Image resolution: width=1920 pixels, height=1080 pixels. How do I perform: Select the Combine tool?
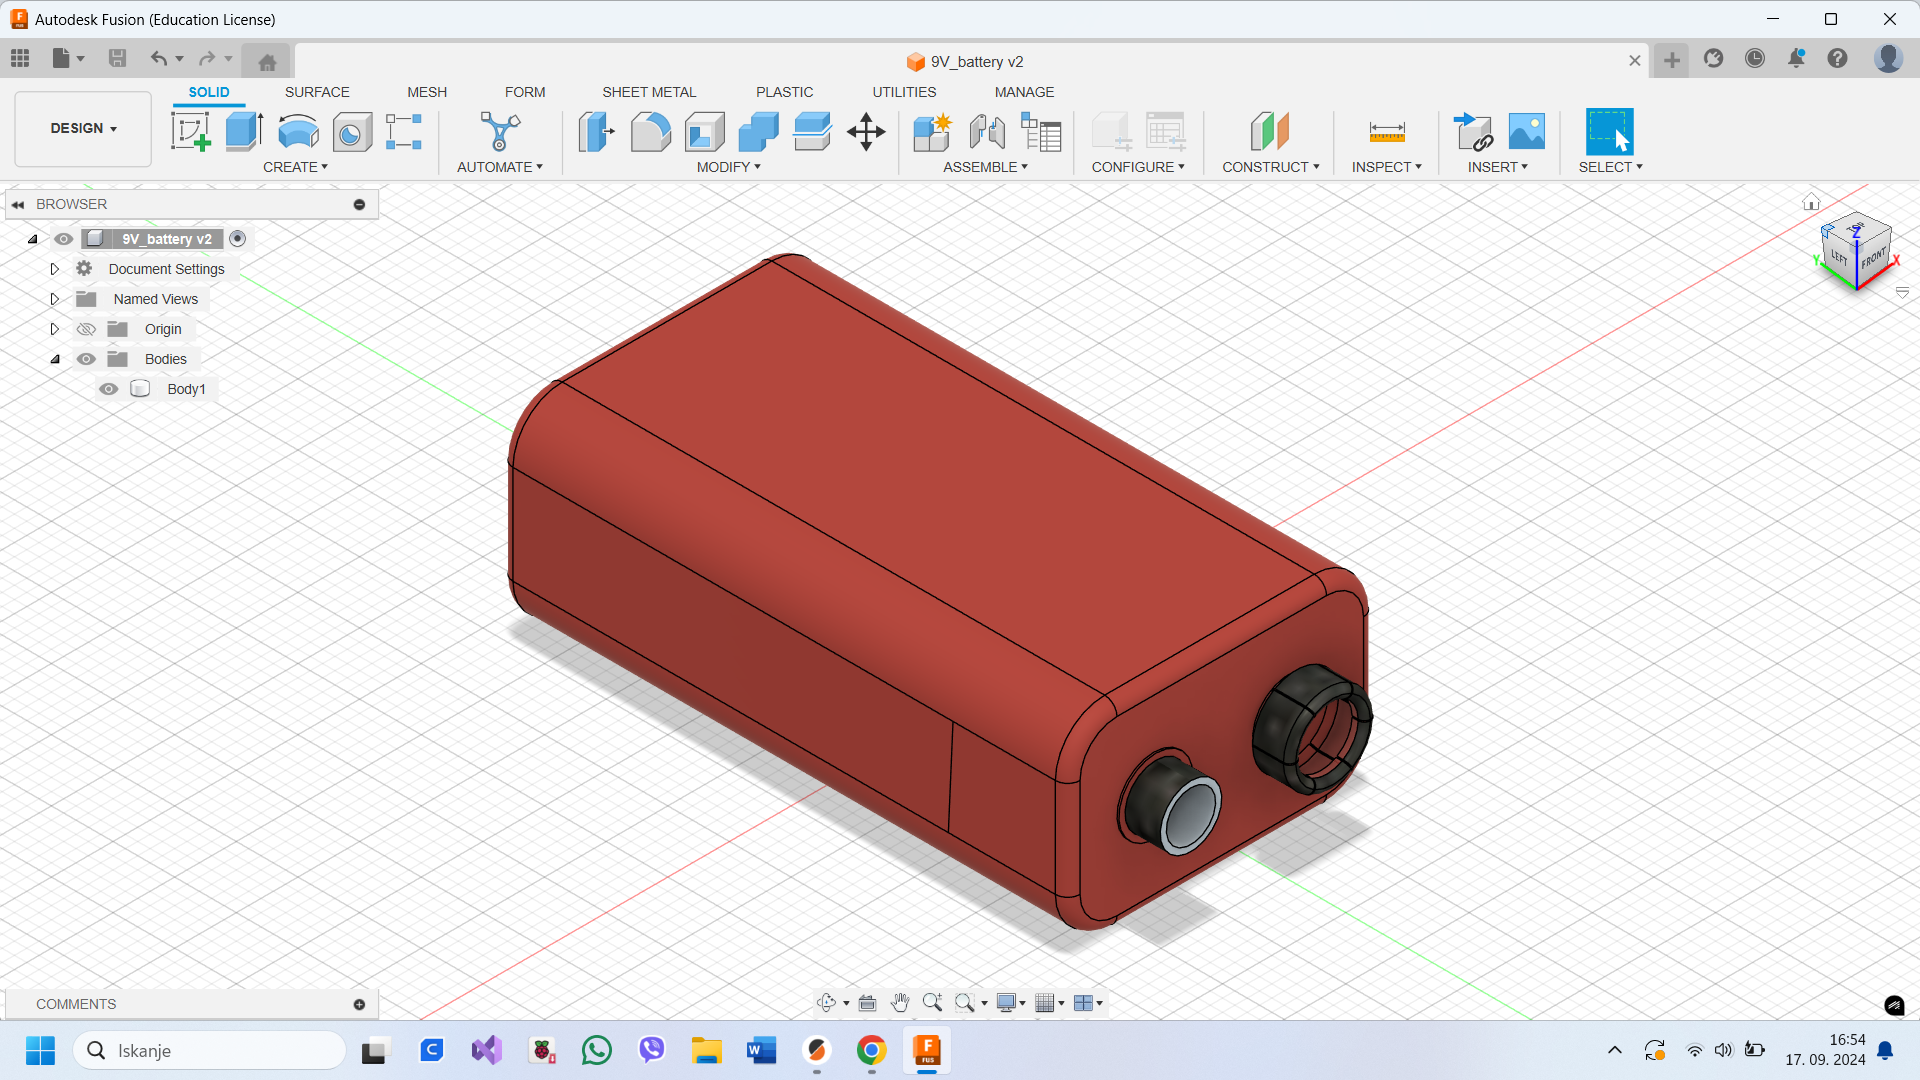click(x=759, y=131)
